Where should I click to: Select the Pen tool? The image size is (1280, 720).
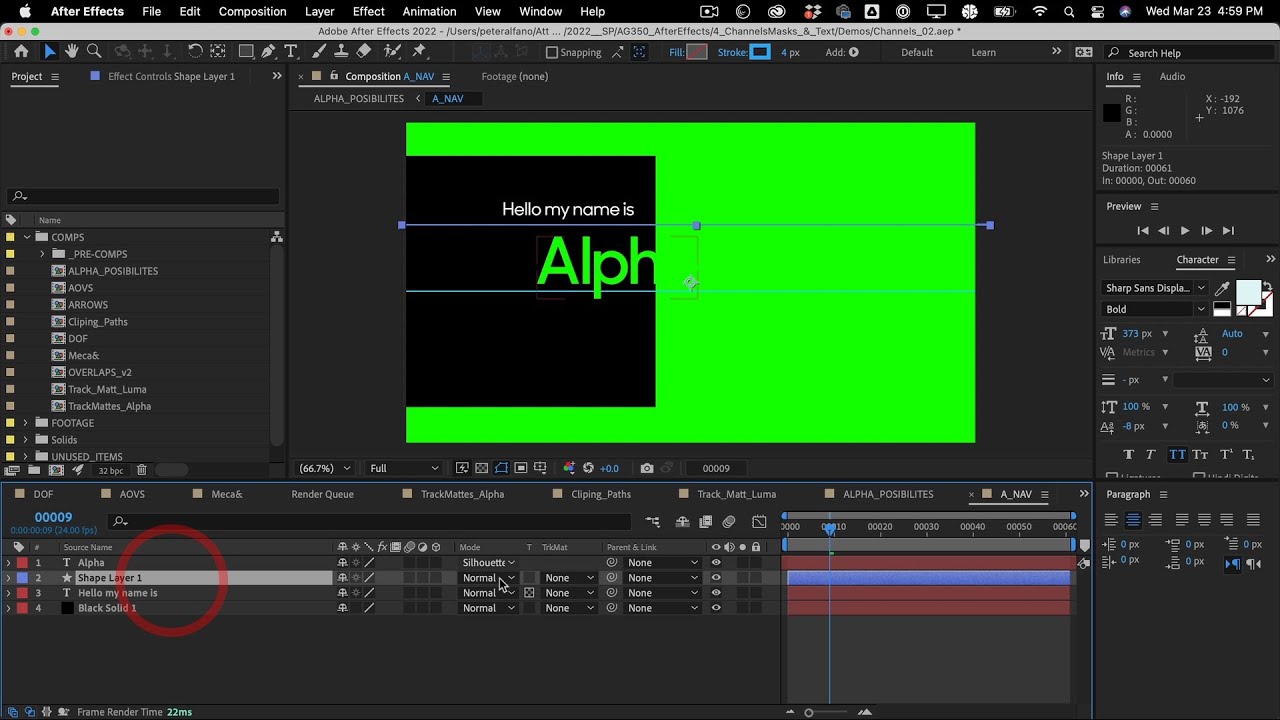pos(269,52)
